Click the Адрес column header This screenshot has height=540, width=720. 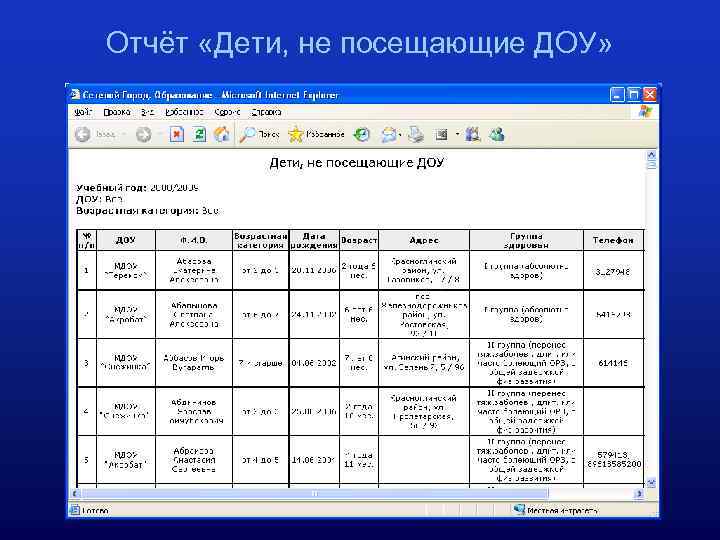[424, 240]
